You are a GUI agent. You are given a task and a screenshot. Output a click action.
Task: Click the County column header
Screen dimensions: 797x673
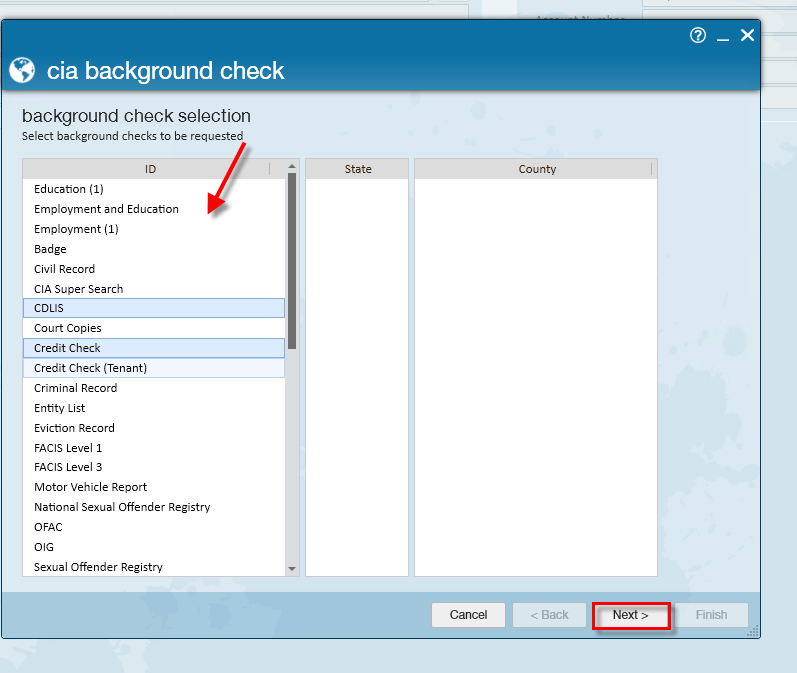point(534,169)
